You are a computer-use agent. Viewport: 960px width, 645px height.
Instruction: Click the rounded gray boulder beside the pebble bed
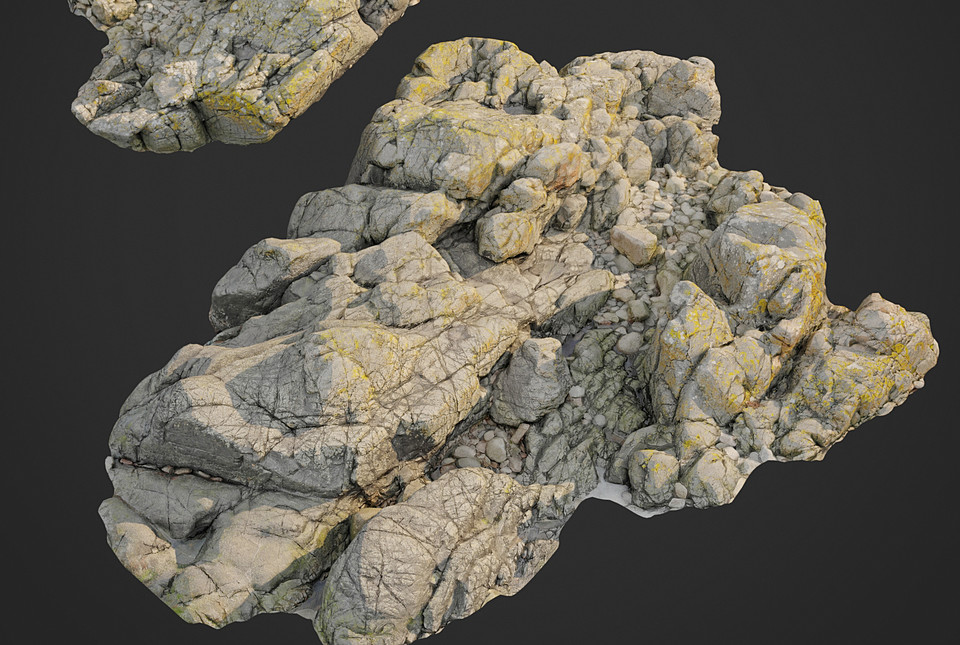(x=530, y=382)
